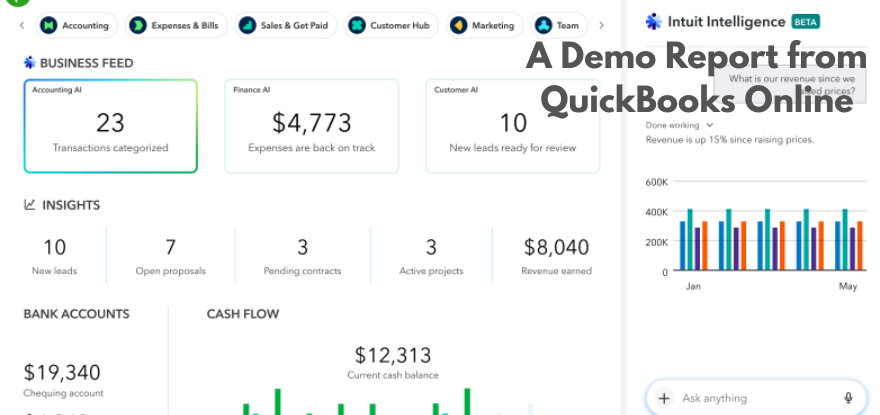Screen dimensions: 880x415
Task: Click the New leads insight value 10
Action: 54,247
